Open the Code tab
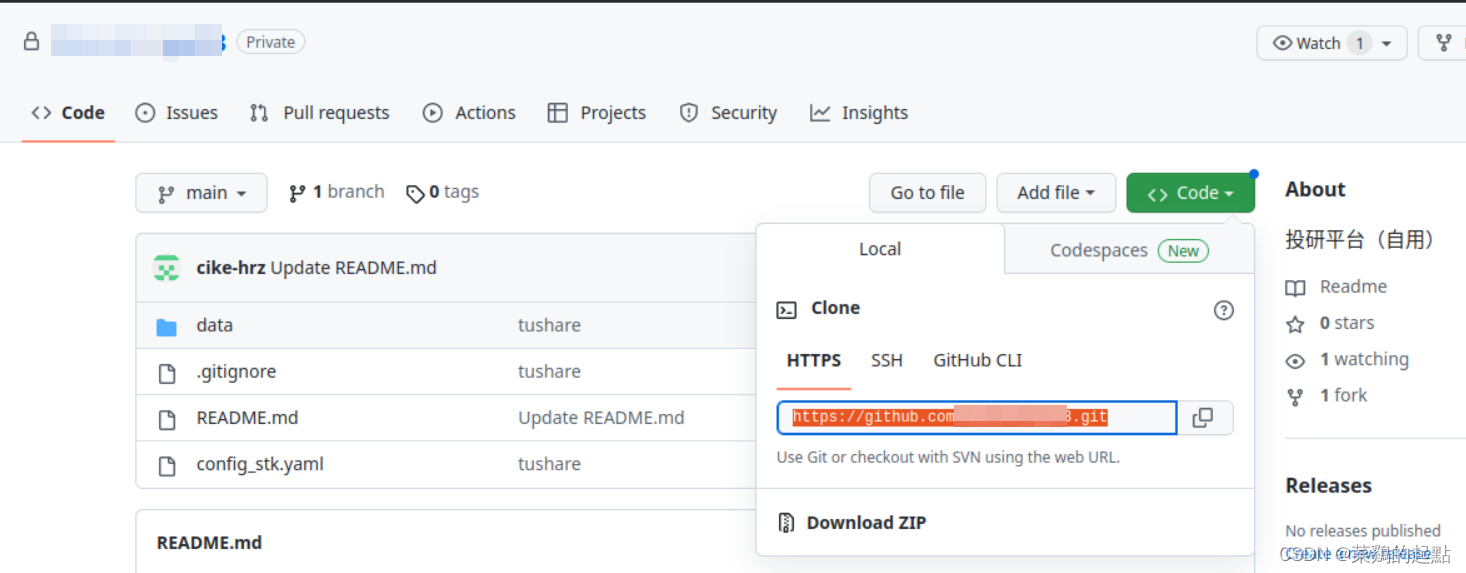 [68, 113]
